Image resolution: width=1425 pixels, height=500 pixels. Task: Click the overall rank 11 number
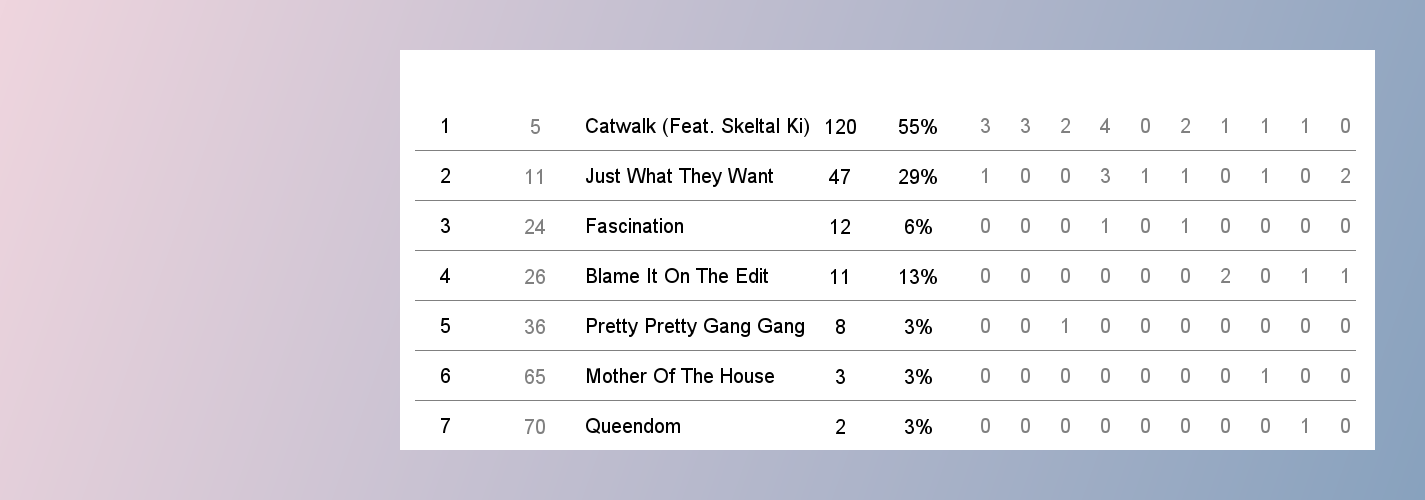tap(535, 177)
